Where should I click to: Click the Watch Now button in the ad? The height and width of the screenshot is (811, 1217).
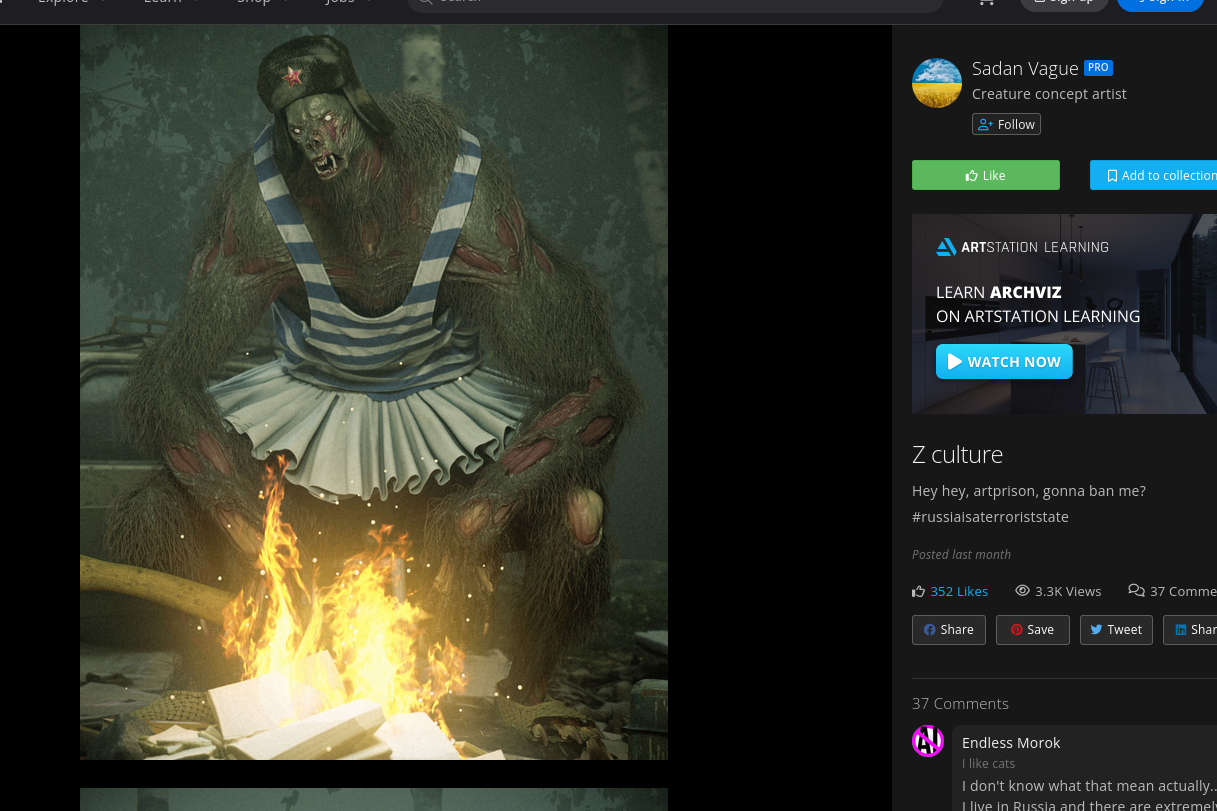tap(1004, 362)
